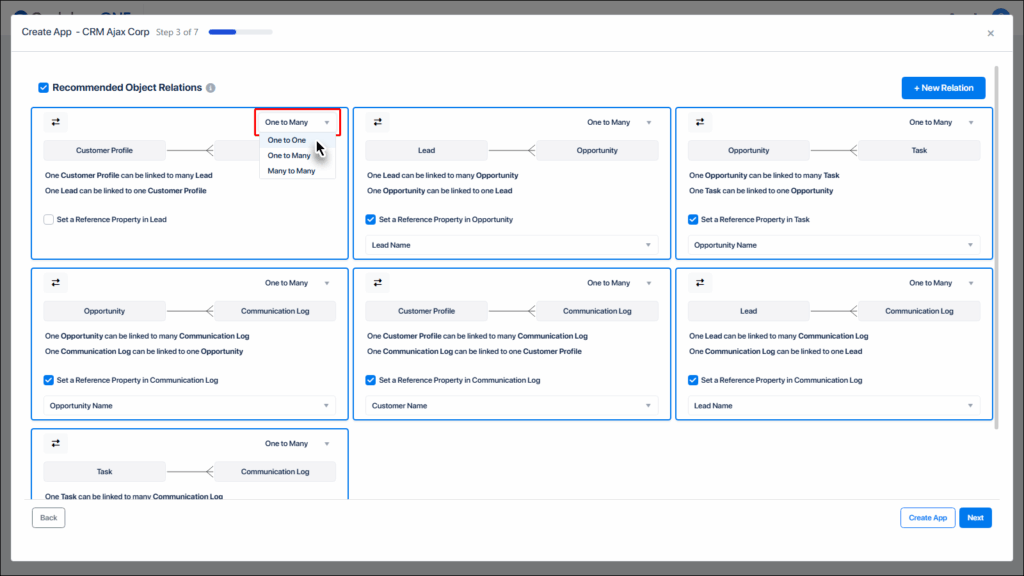1024x576 pixels.
Task: Click 'Create App - CRM Ajax Corp' title
Action: [86, 32]
